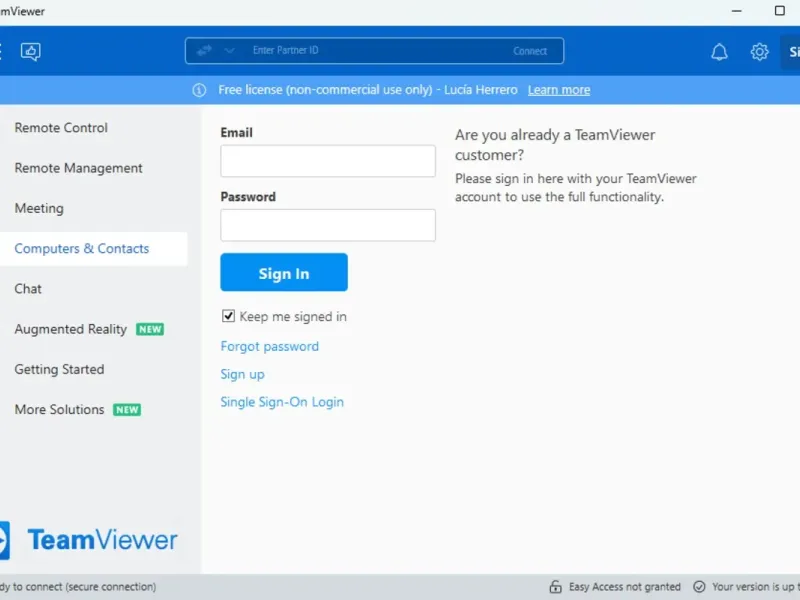Uncheck Keep me signed in
Viewport: 800px width, 600px height.
click(228, 316)
